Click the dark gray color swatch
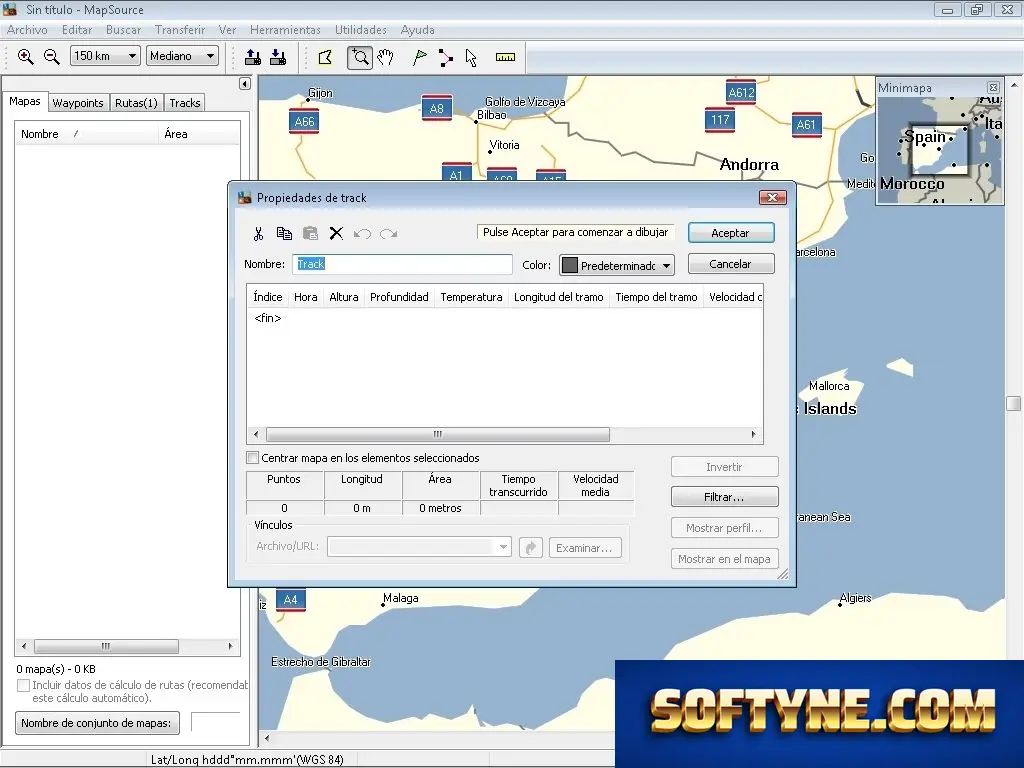Screen dimensions: 1024x768 coord(570,266)
